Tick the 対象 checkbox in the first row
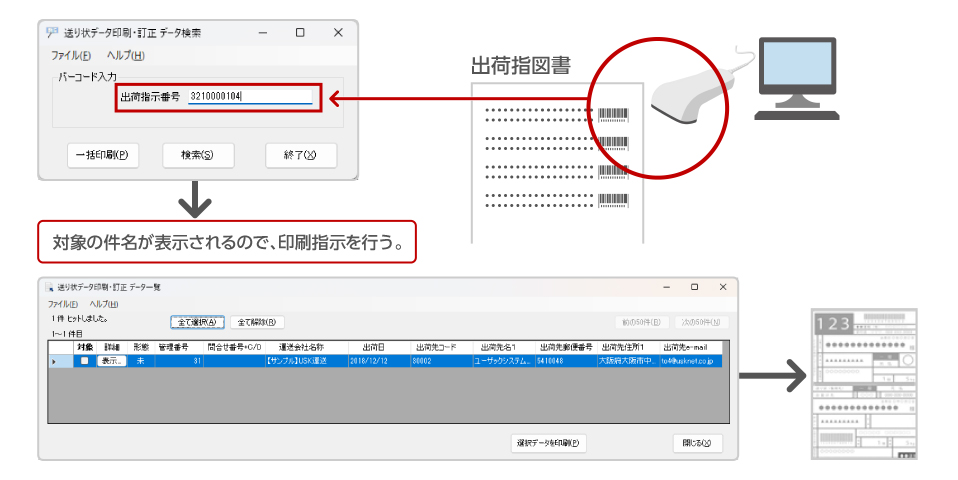 [x=85, y=361]
